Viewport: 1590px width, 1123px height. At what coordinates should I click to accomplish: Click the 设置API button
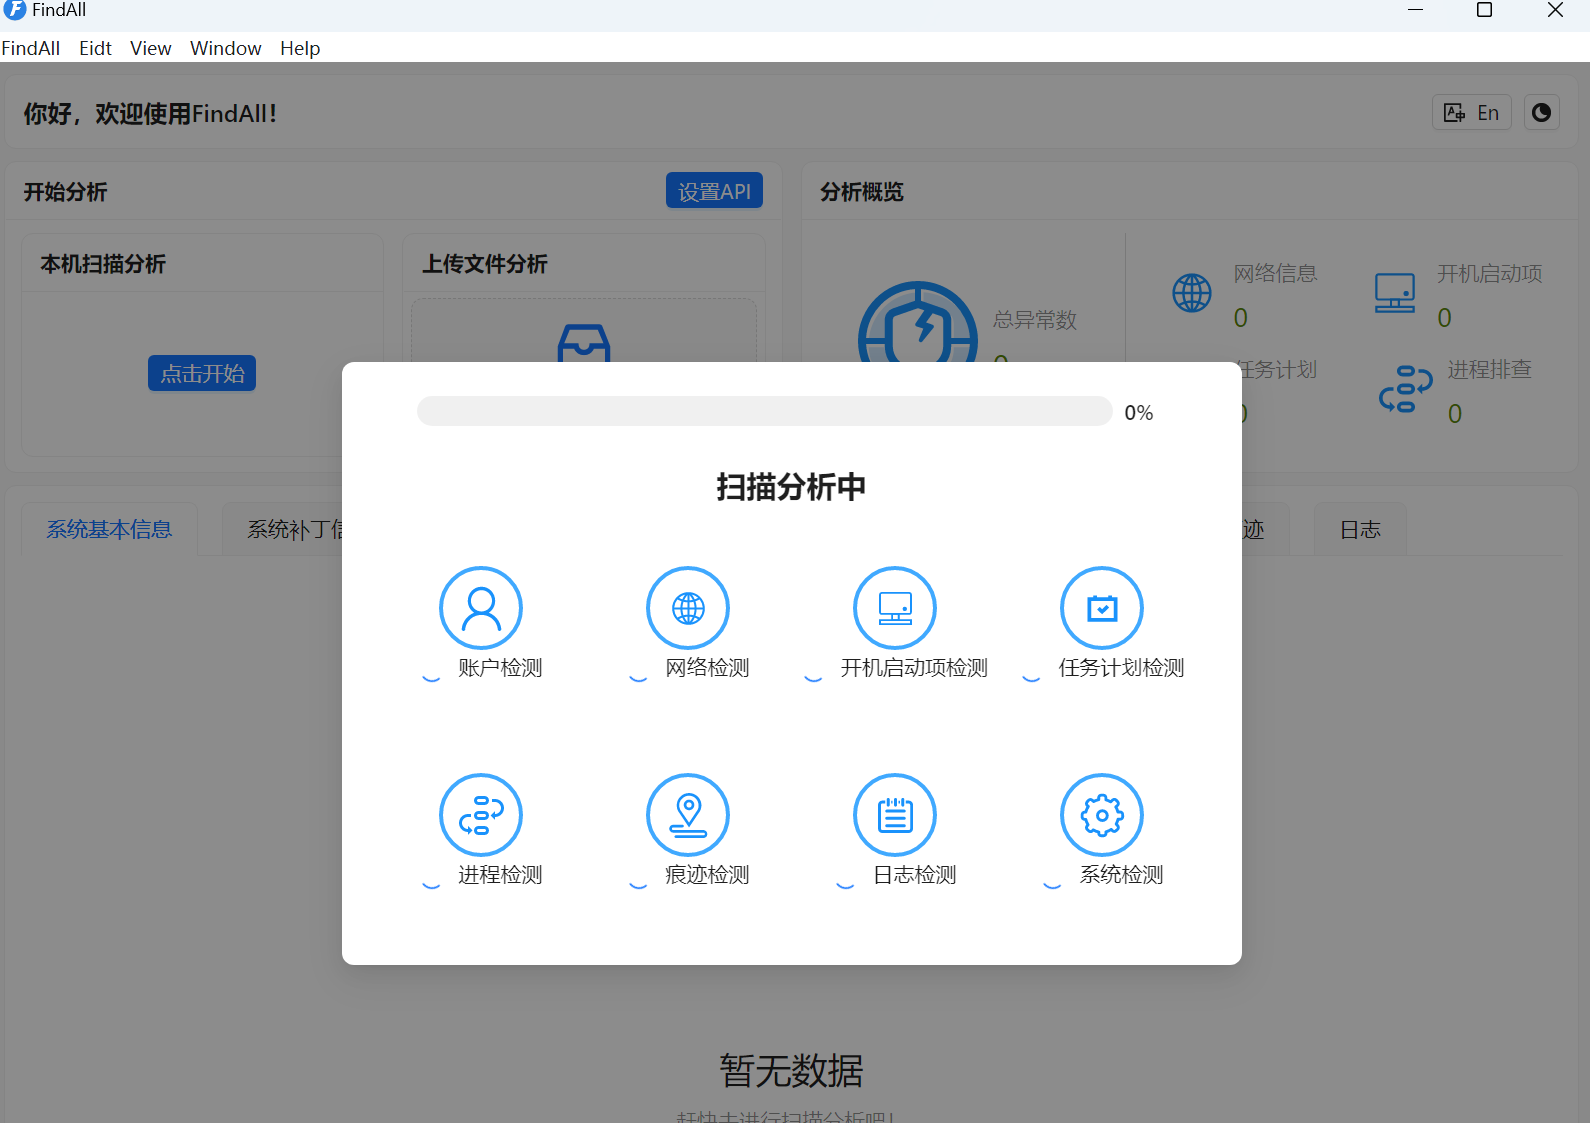pyautogui.click(x=714, y=191)
